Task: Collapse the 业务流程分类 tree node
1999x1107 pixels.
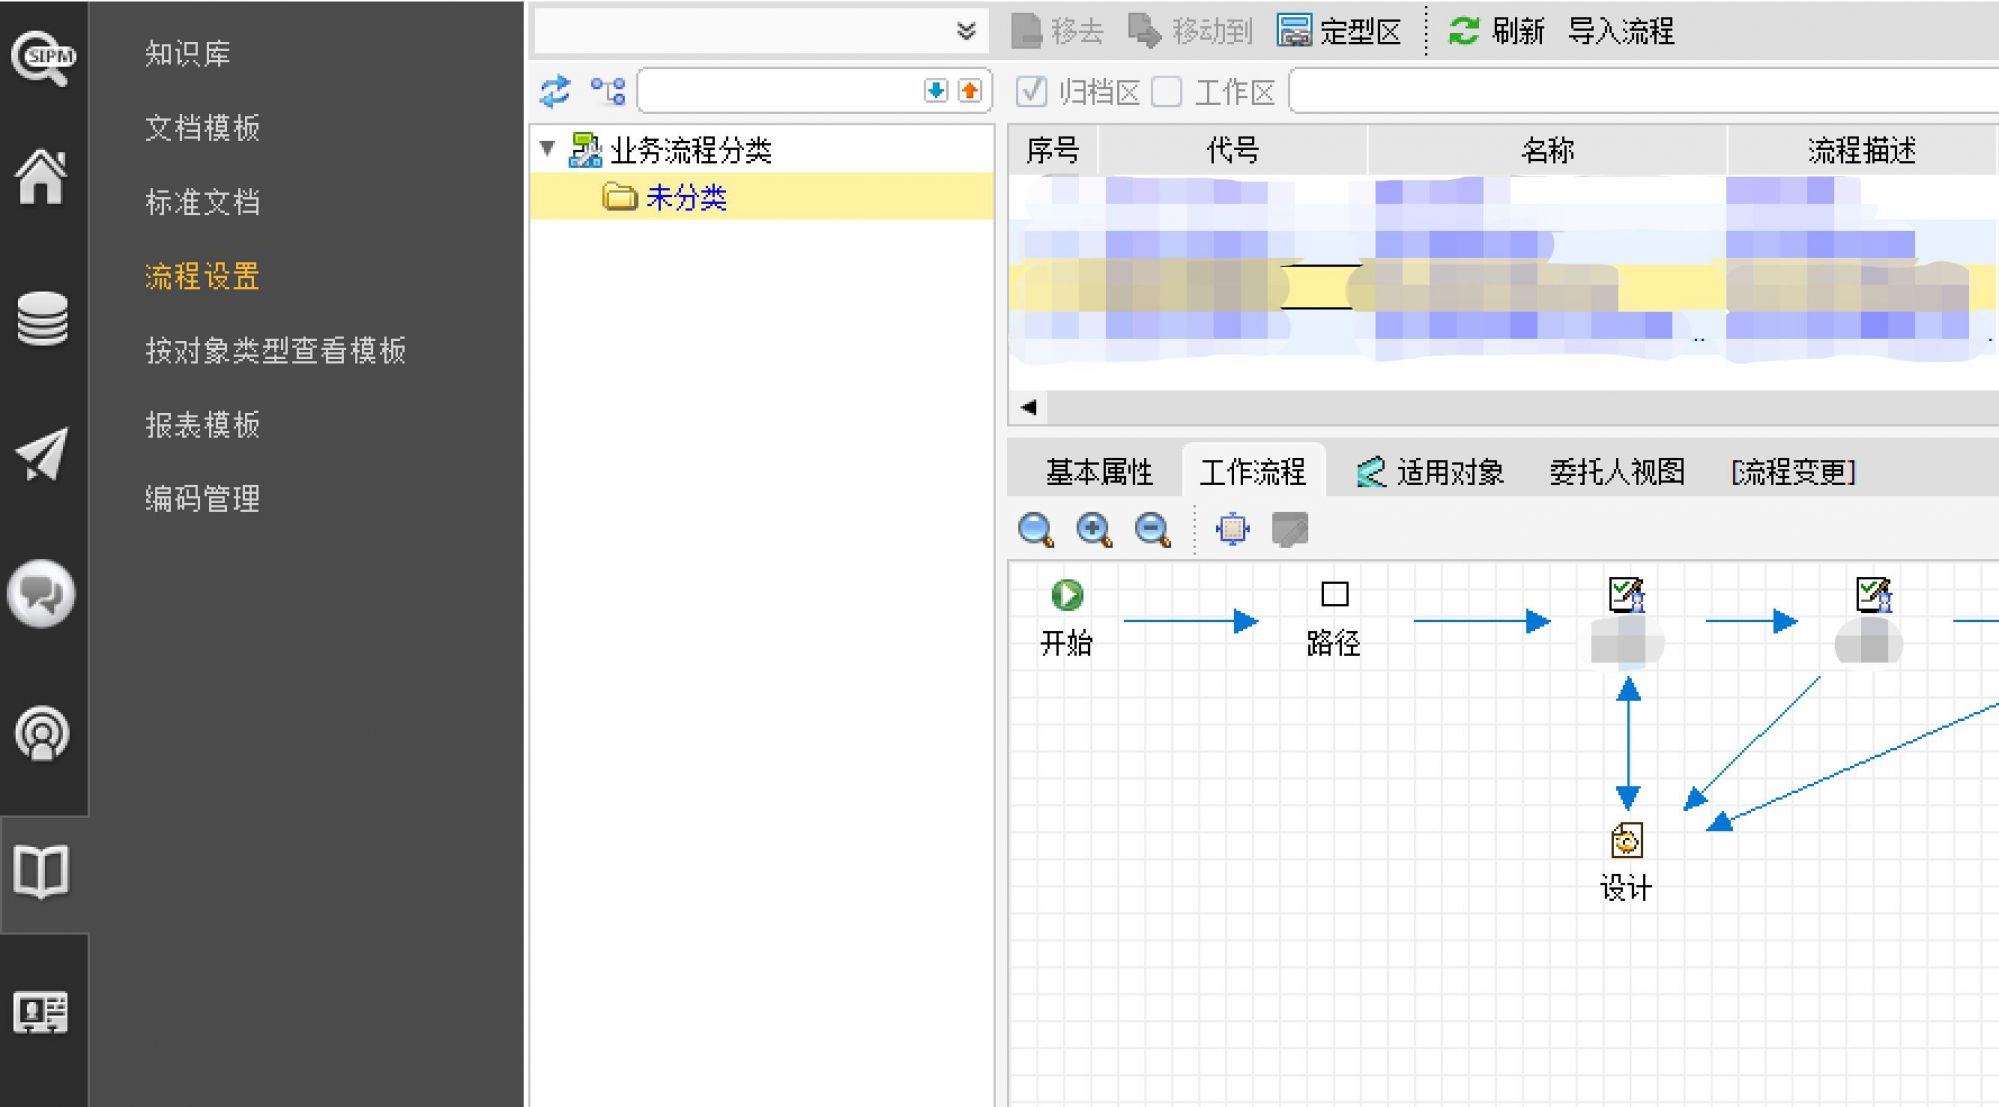Action: click(x=547, y=149)
